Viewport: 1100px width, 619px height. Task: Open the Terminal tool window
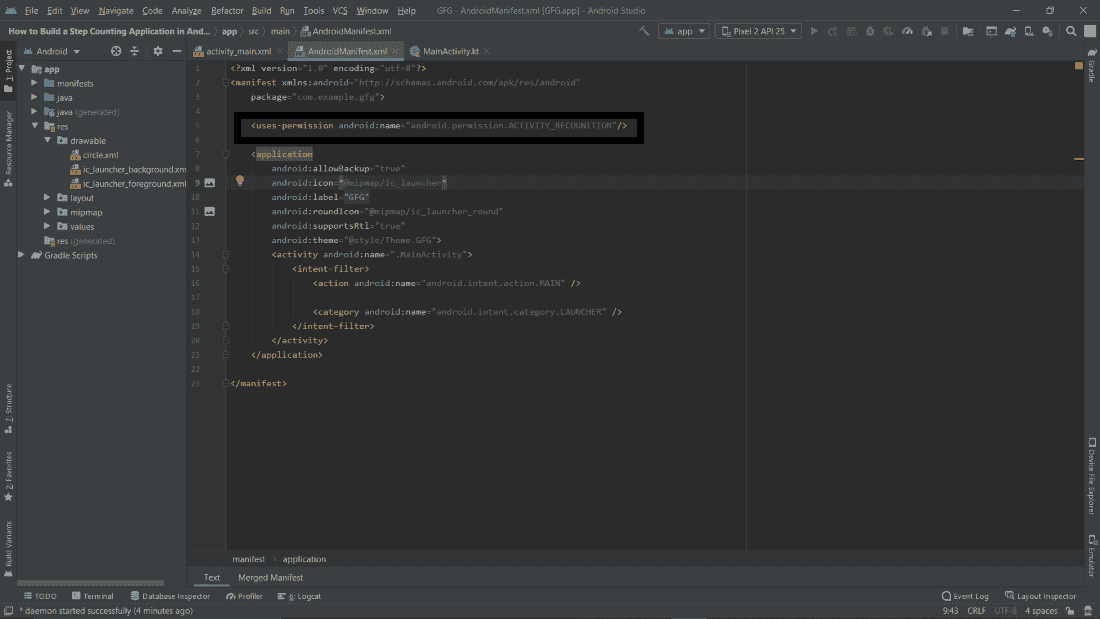pyautogui.click(x=92, y=596)
